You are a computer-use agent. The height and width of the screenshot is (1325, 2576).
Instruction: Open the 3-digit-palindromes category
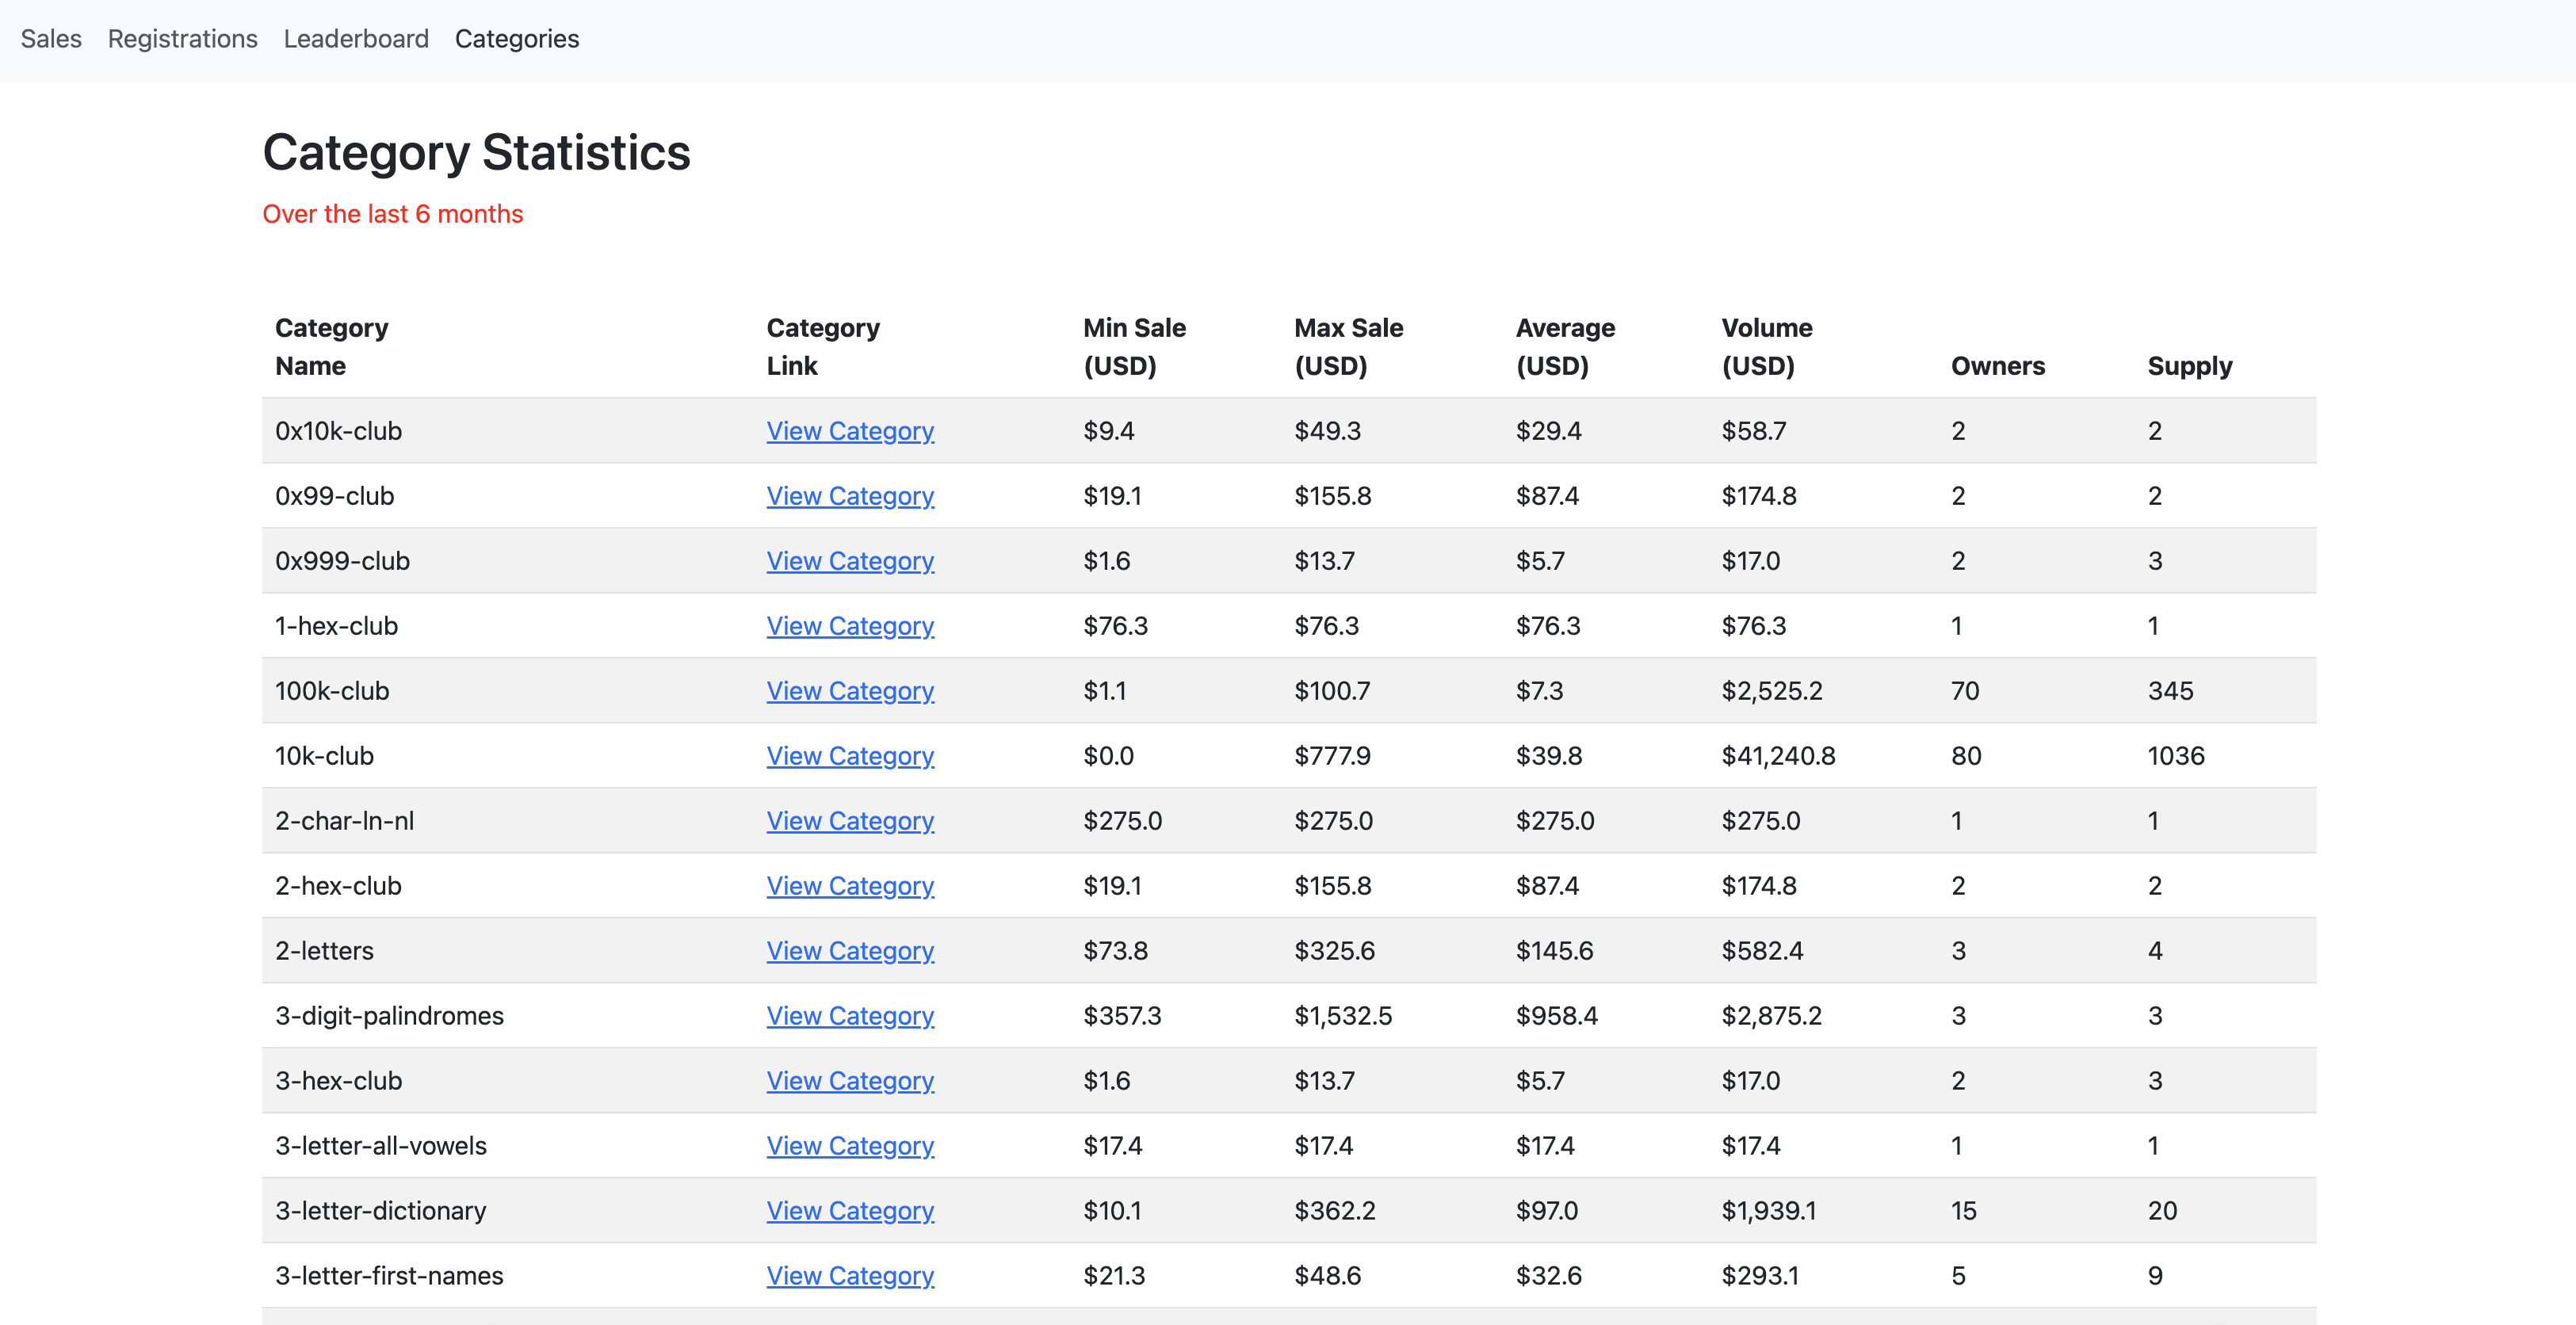pos(850,1015)
